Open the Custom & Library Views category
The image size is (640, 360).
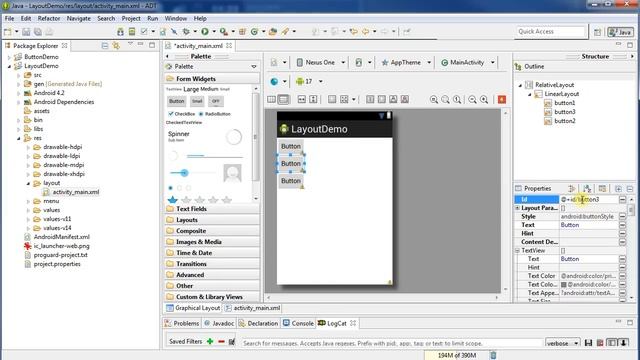point(212,297)
